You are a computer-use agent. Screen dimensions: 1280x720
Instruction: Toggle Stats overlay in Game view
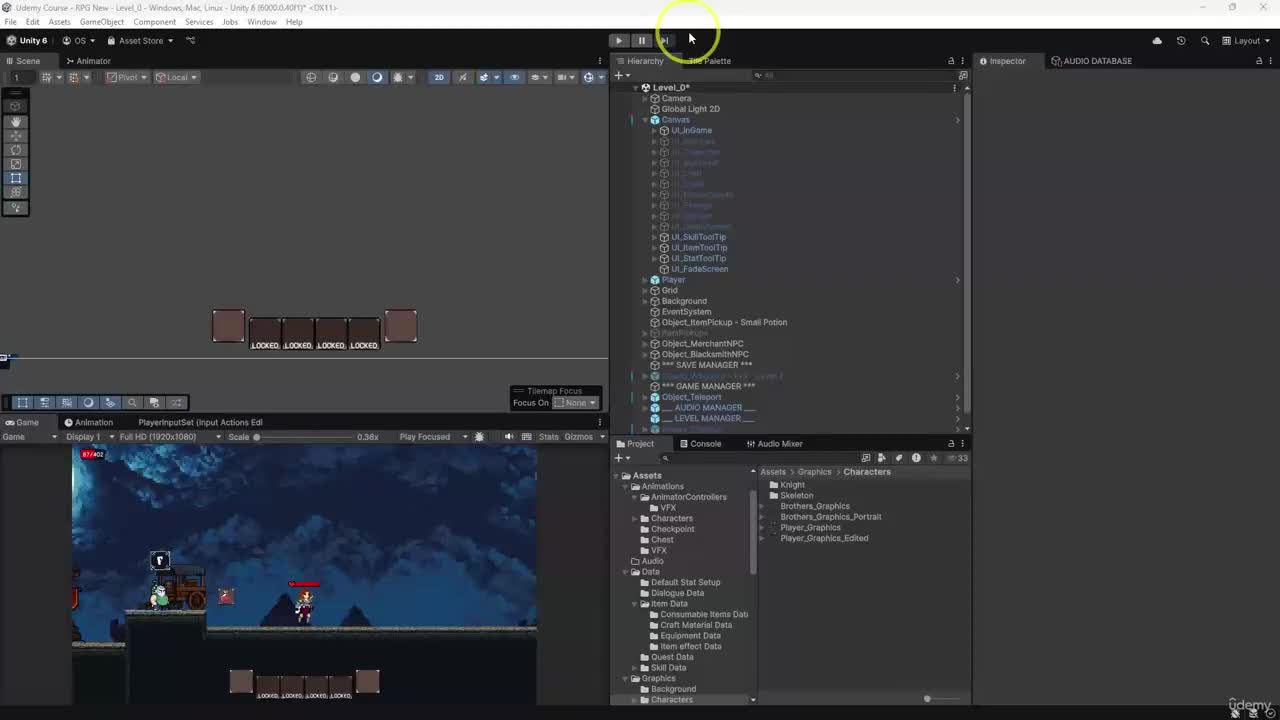click(549, 437)
